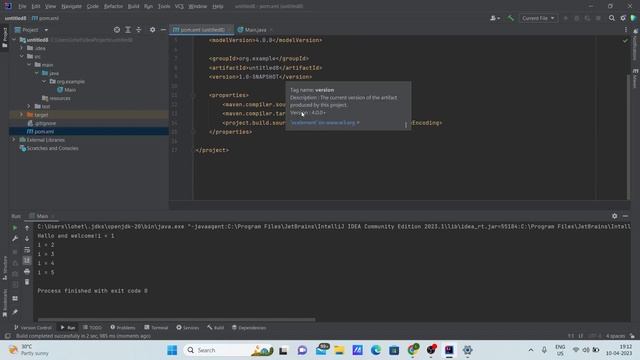Open editor tabs more-options menu
Viewport: 640px width, 360px height.
coord(626,30)
